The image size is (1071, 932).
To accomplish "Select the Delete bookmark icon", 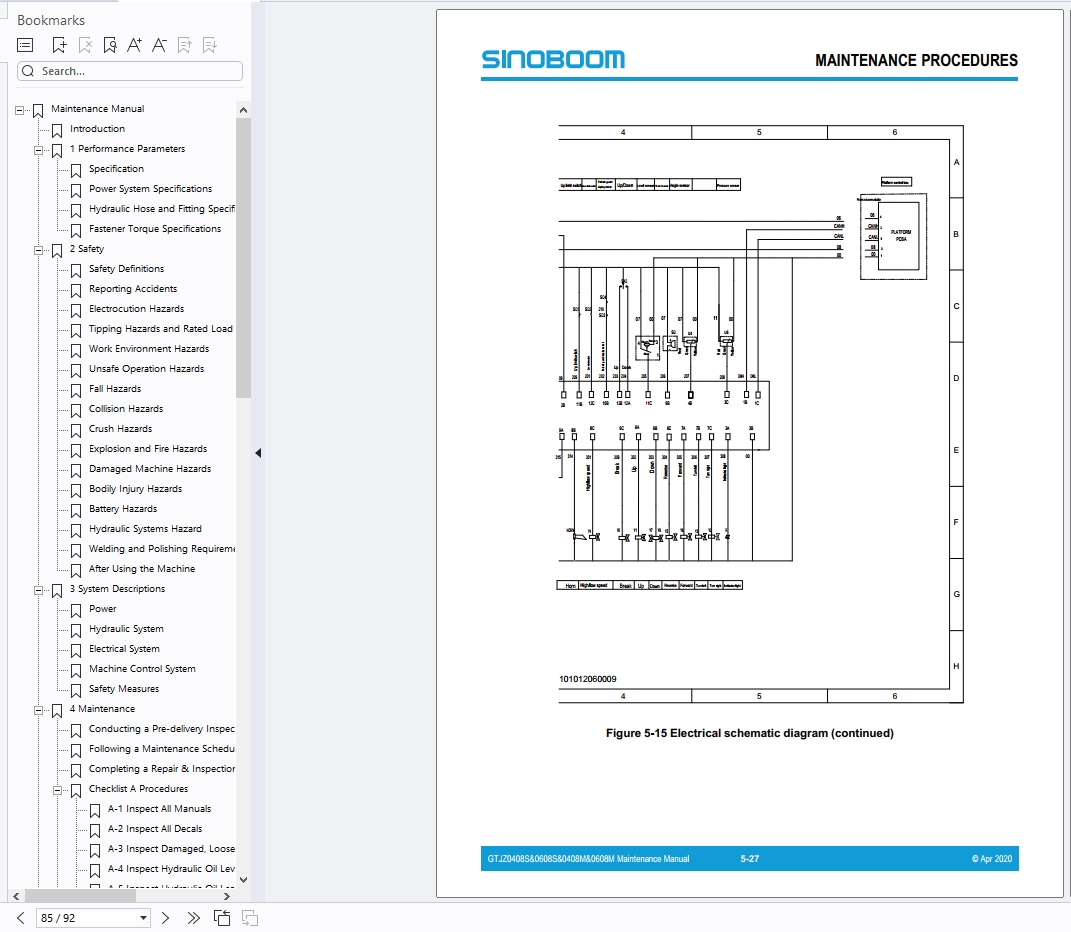I will coord(85,45).
